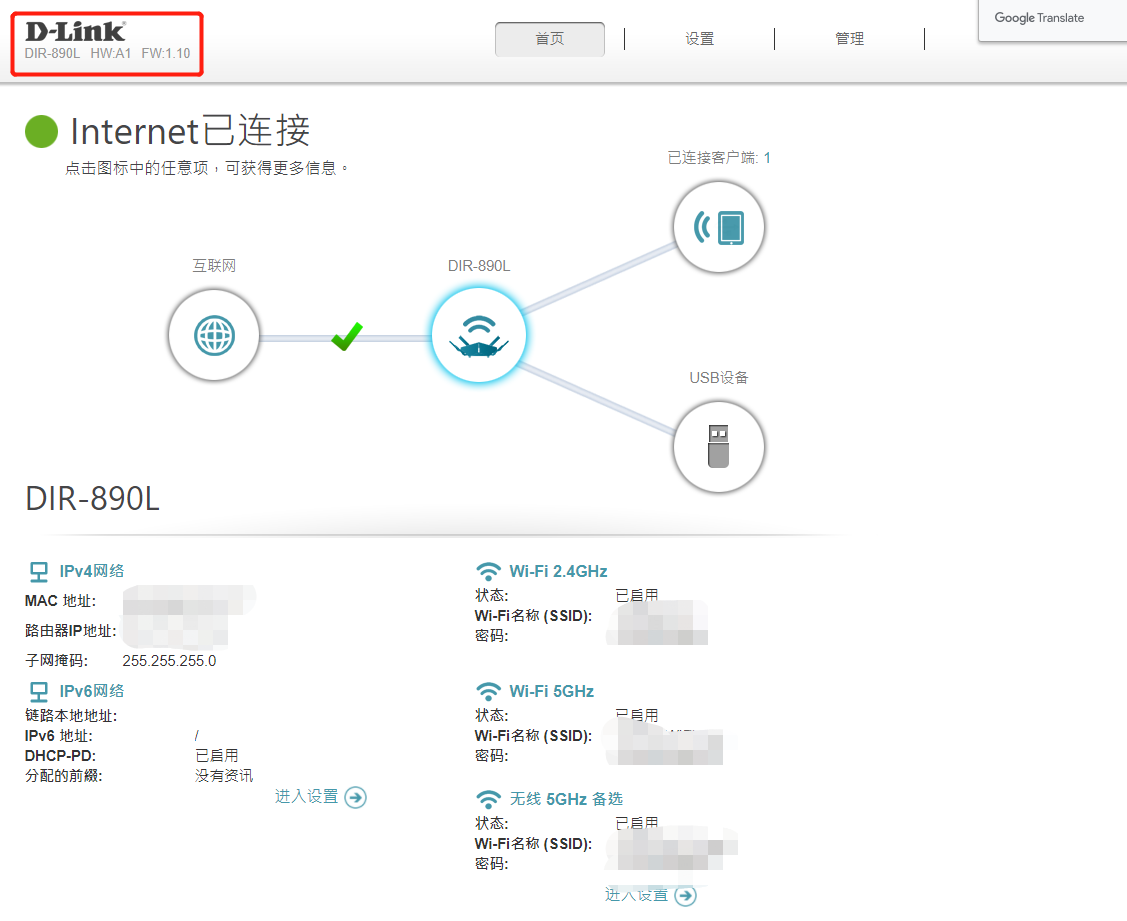Click the Wi-Fi 2.4GHz heading

pyautogui.click(x=558, y=571)
